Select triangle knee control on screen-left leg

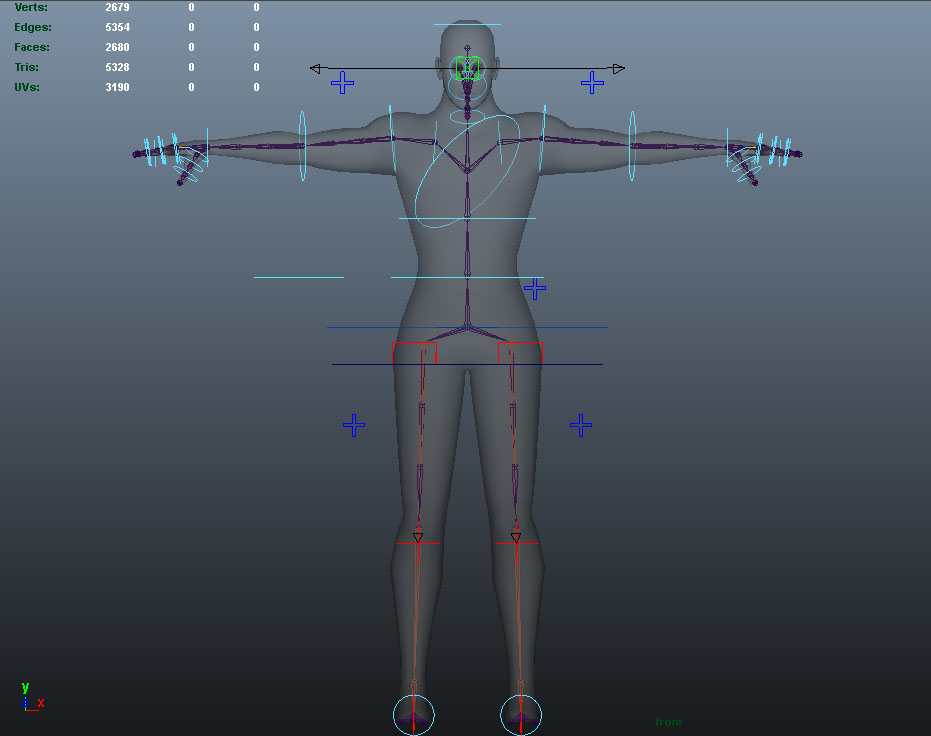pyautogui.click(x=418, y=538)
